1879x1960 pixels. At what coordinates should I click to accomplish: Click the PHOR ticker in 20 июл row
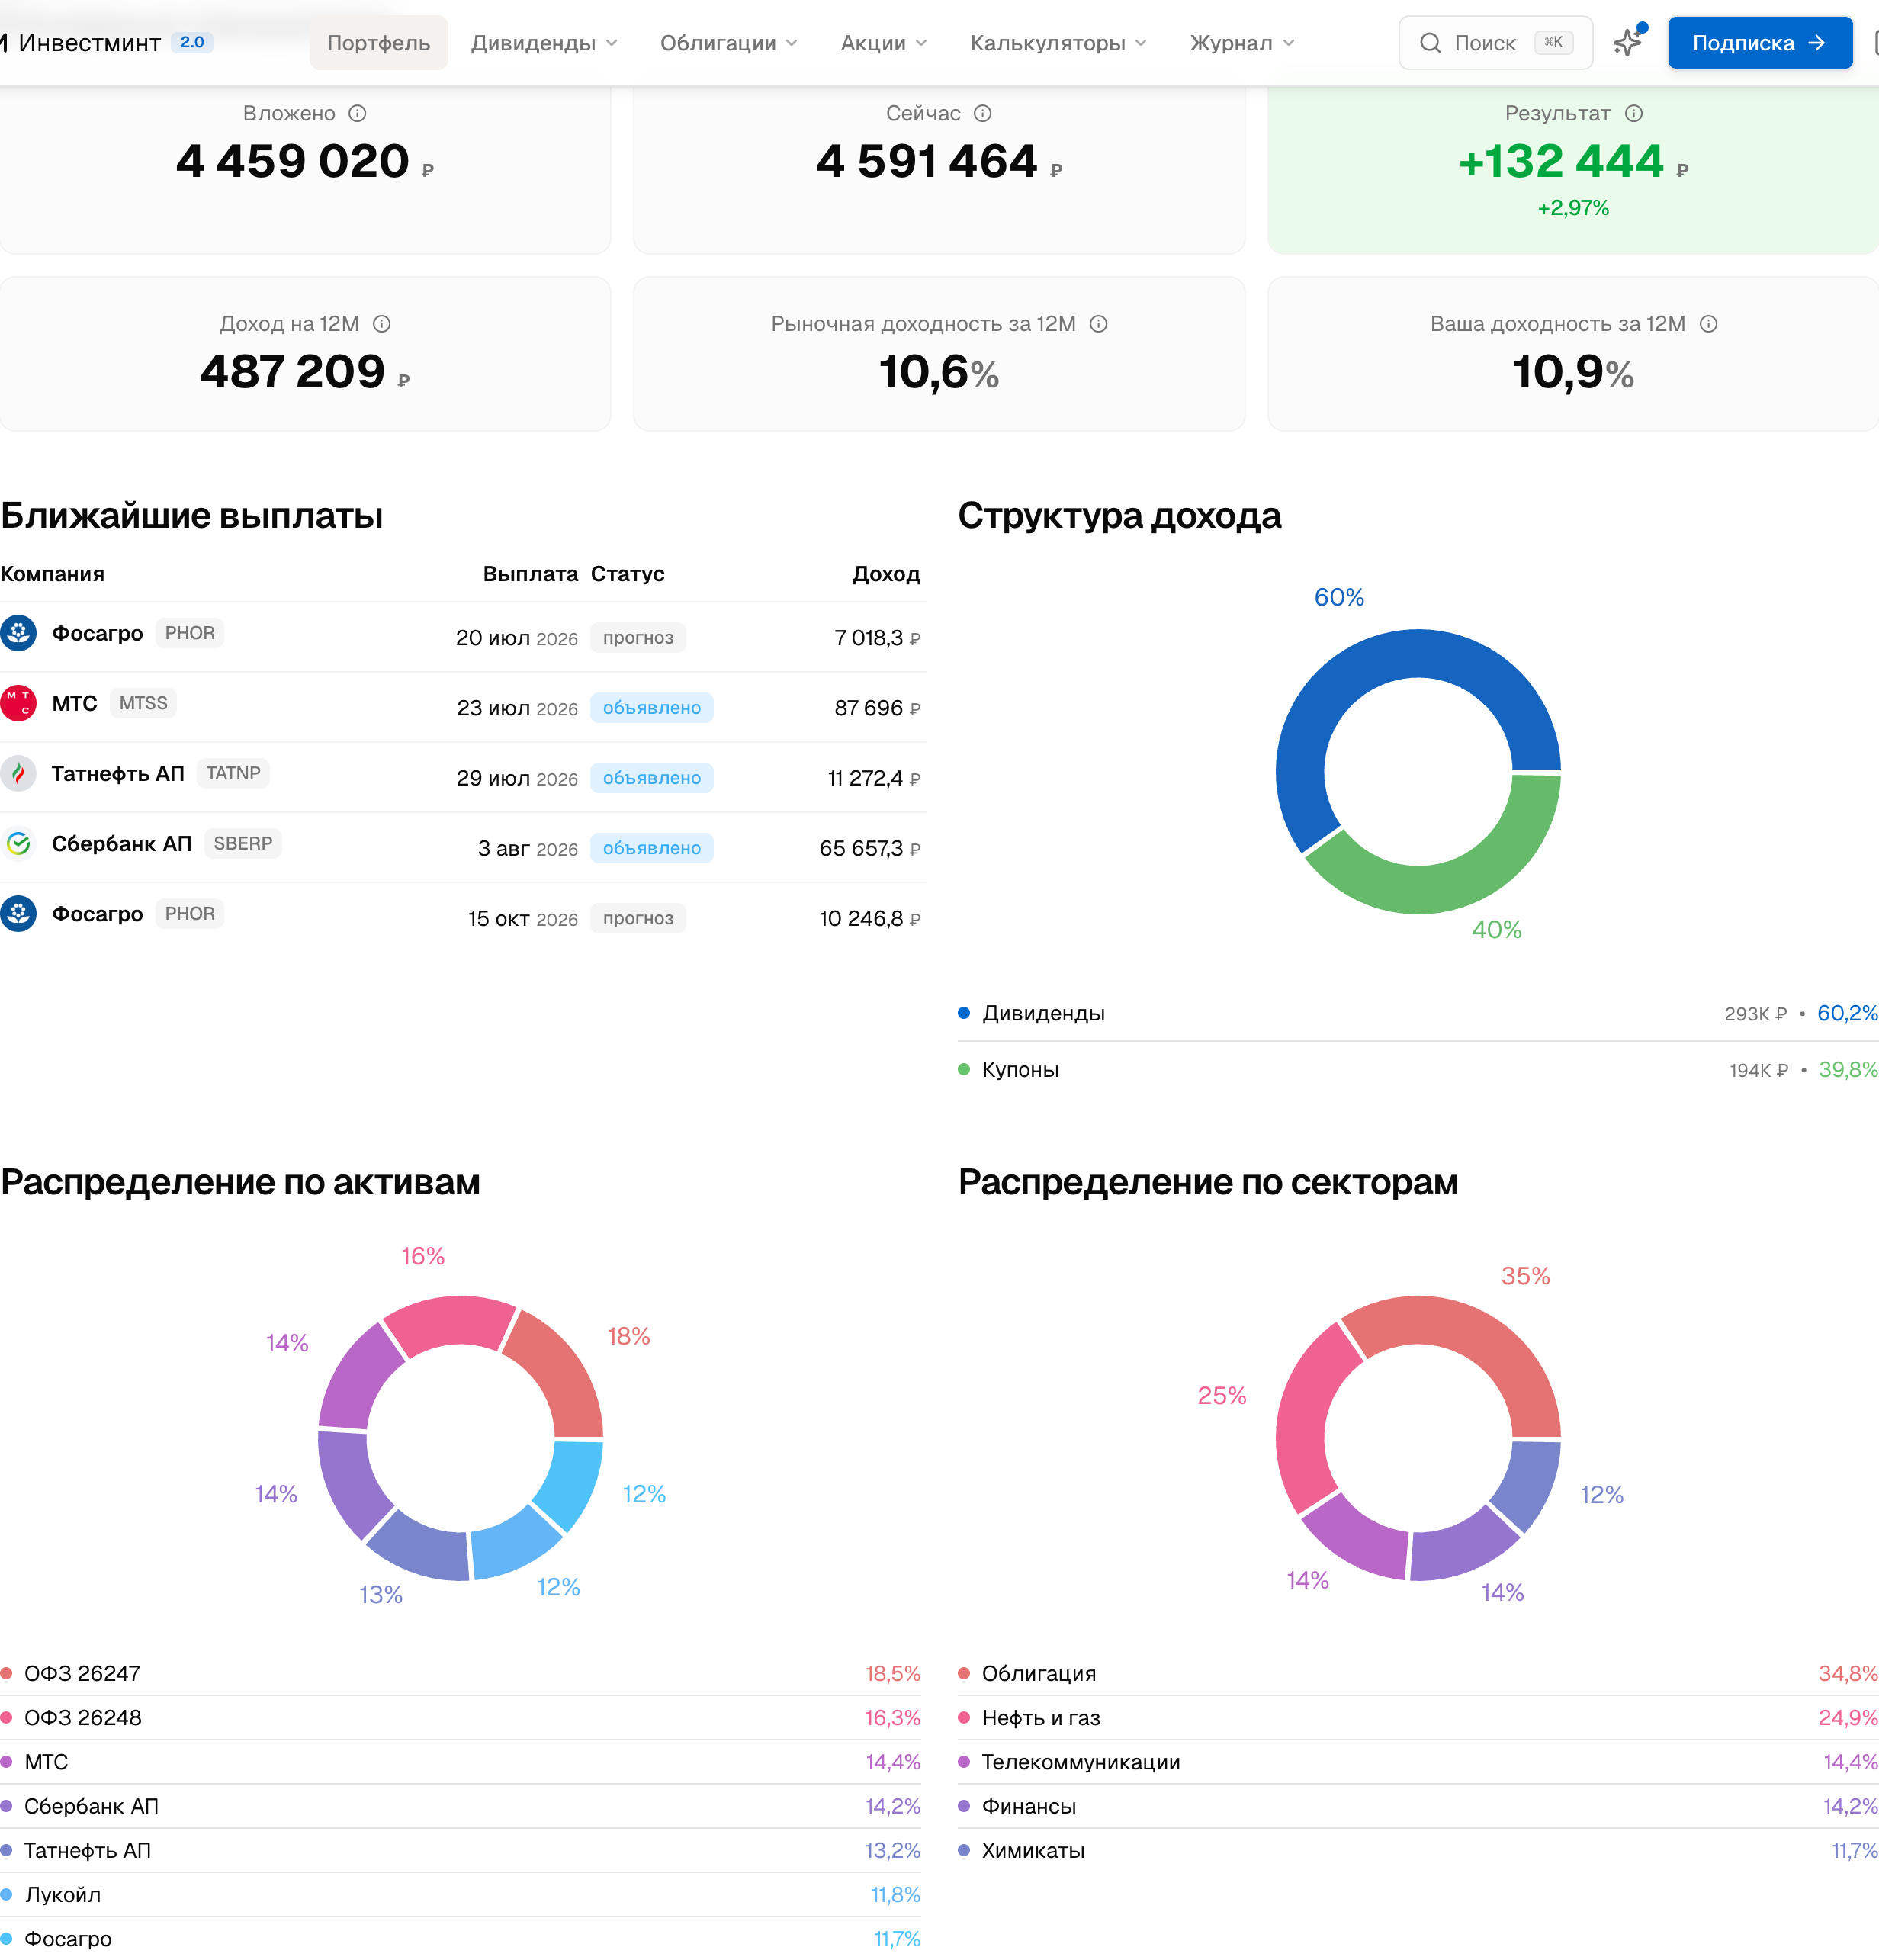190,633
